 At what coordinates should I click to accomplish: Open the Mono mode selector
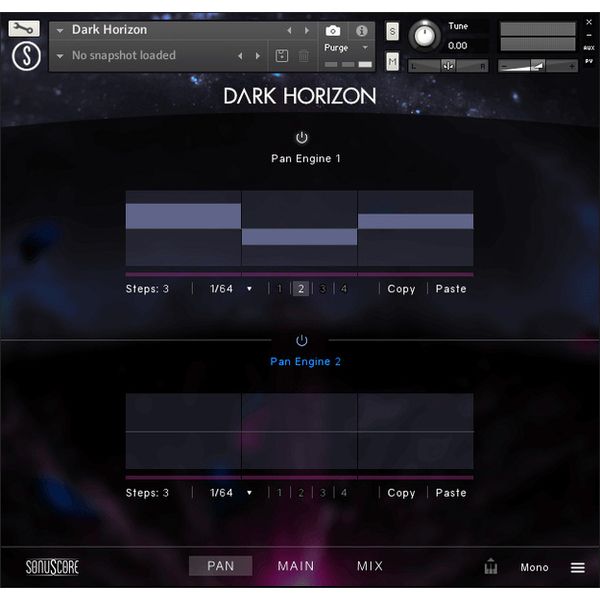point(534,567)
